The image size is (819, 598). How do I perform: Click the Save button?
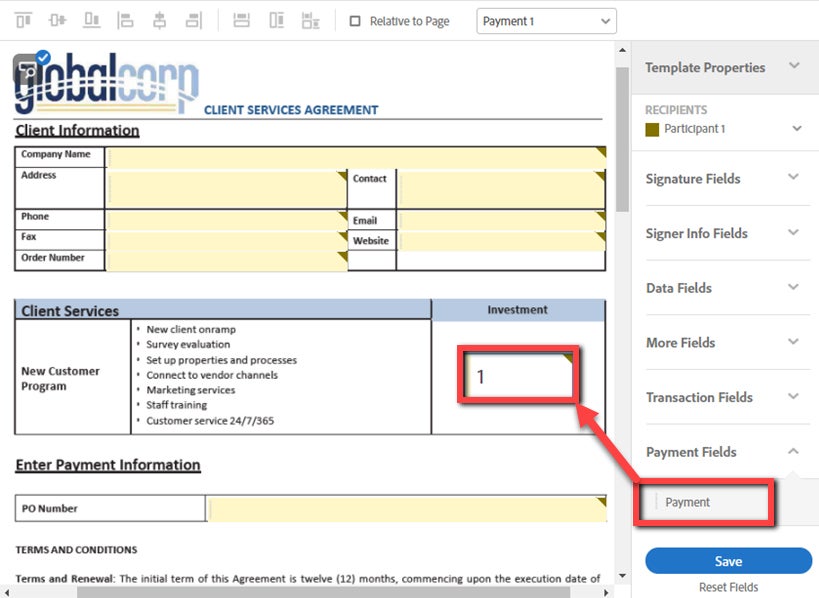728,561
